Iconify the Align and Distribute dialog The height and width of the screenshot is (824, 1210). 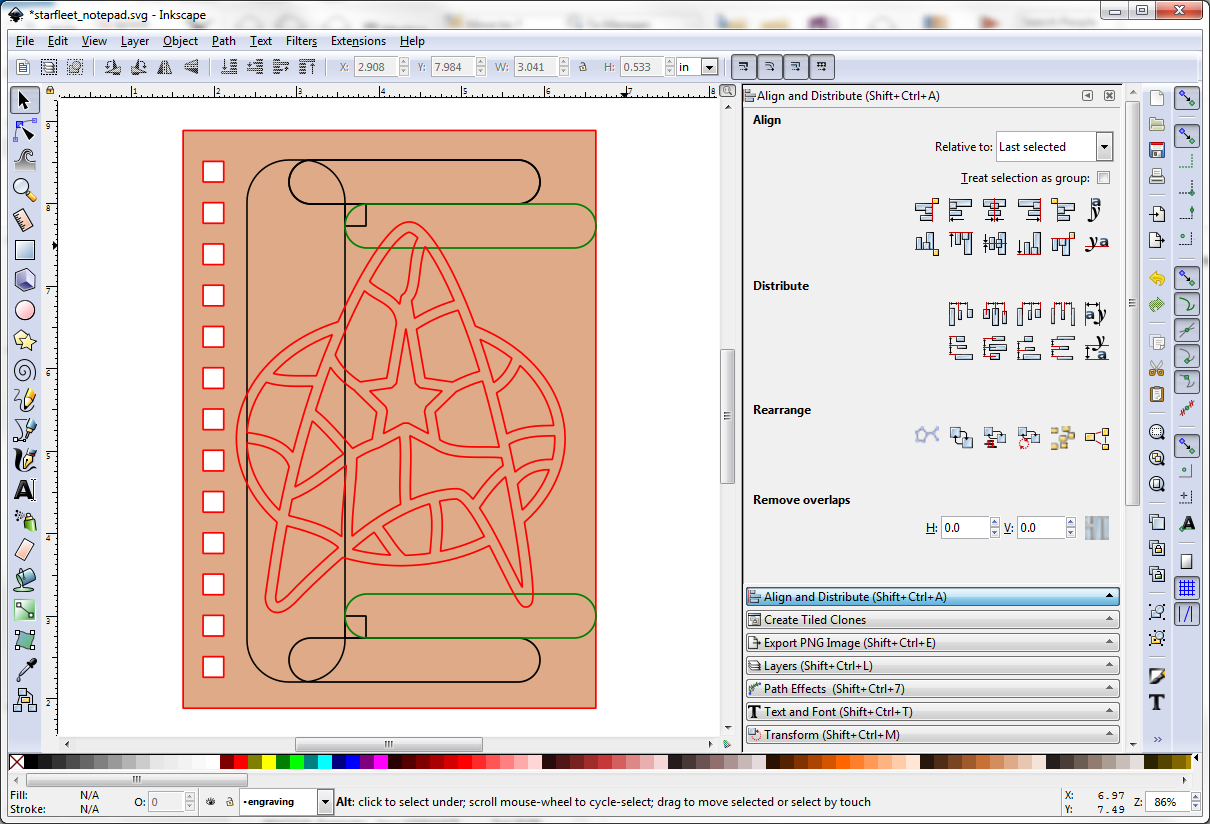pos(1087,96)
